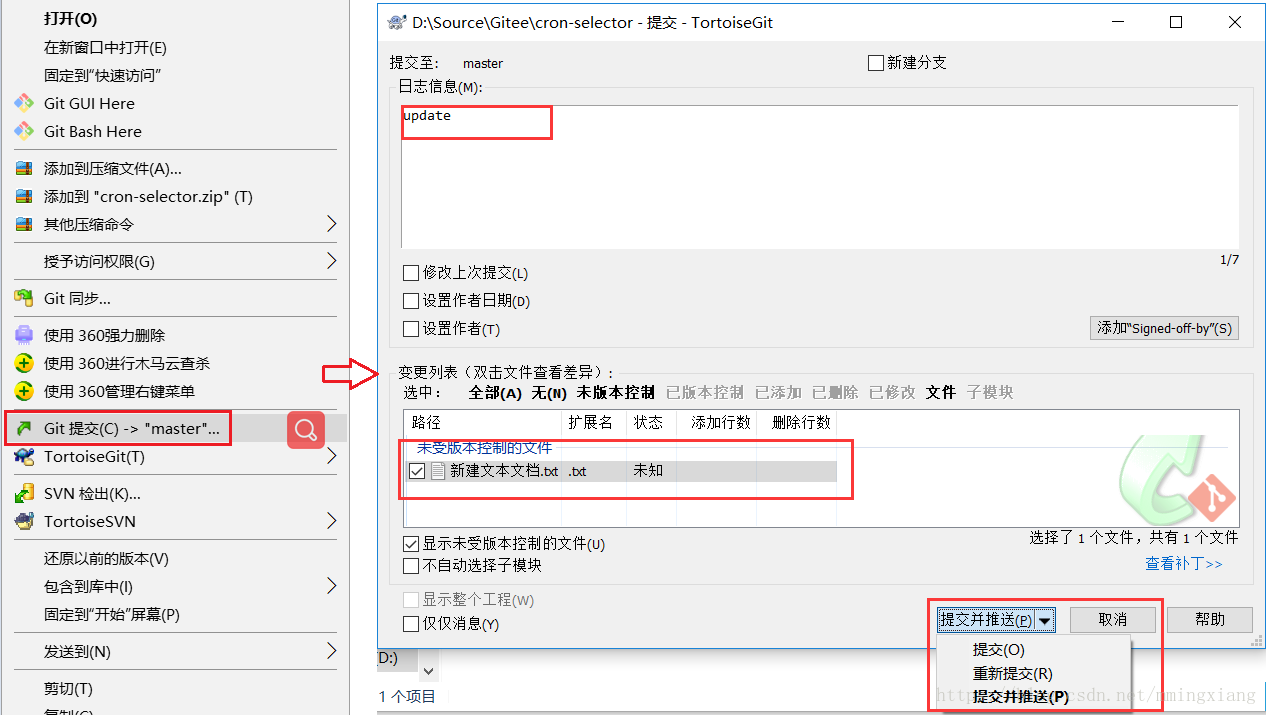Viewport: 1267px width, 715px height.
Task: Enable the 新建分支 checkbox
Action: pos(876,63)
